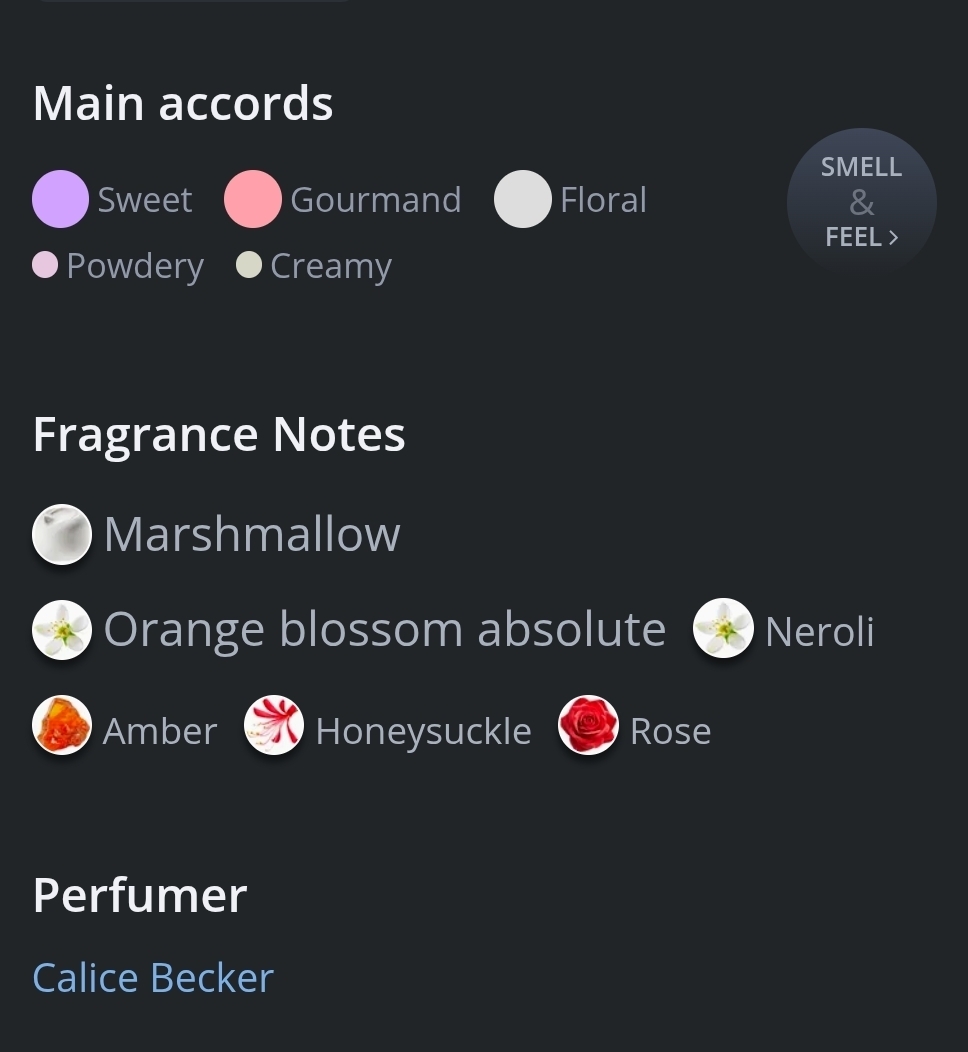Viewport: 968px width, 1052px height.
Task: Click the Orange blossom absolute text
Action: coord(385,630)
